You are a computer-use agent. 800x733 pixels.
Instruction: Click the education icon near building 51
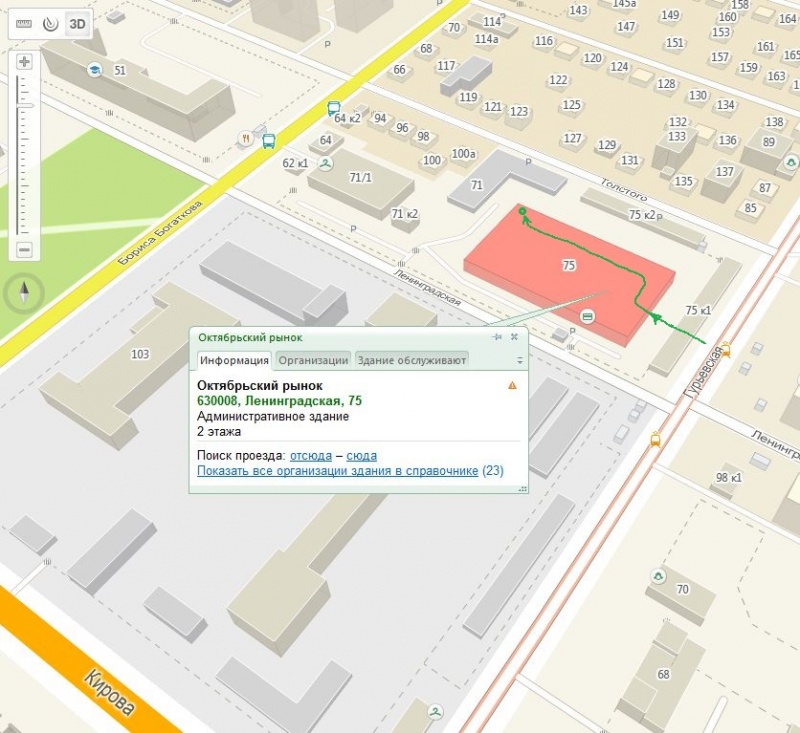tap(95, 69)
